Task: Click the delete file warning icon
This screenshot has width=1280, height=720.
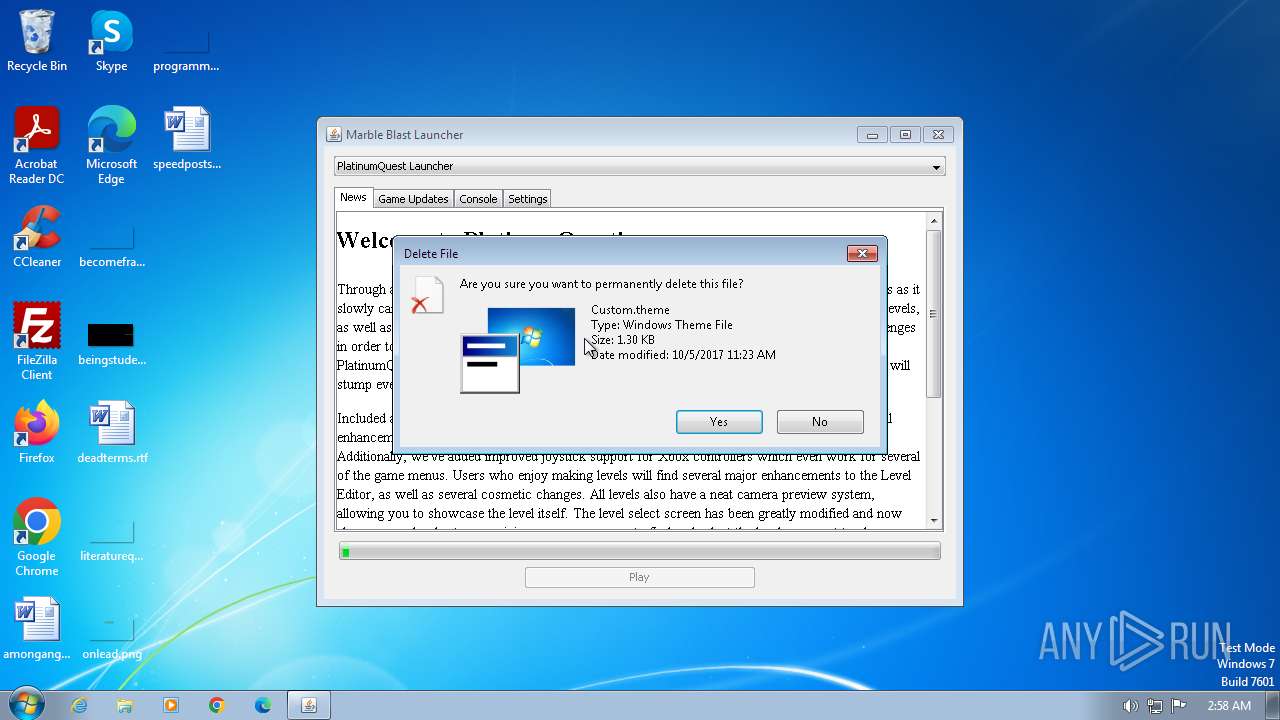Action: click(x=427, y=296)
